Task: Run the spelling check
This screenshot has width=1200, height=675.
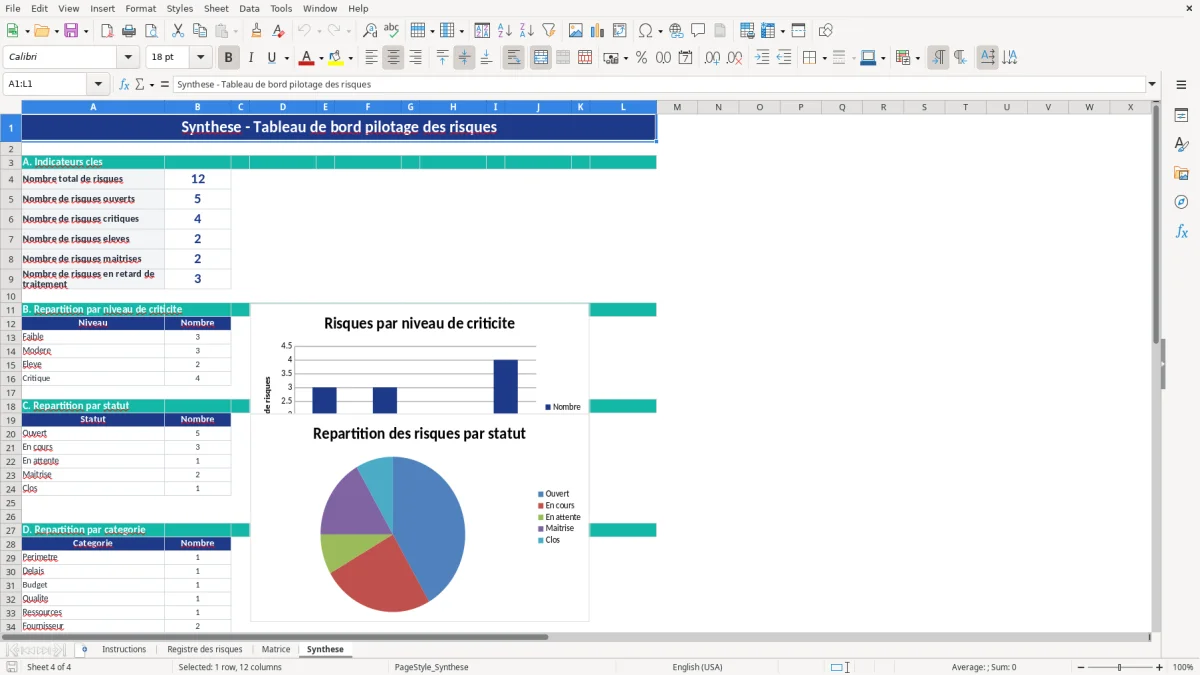Action: [392, 31]
